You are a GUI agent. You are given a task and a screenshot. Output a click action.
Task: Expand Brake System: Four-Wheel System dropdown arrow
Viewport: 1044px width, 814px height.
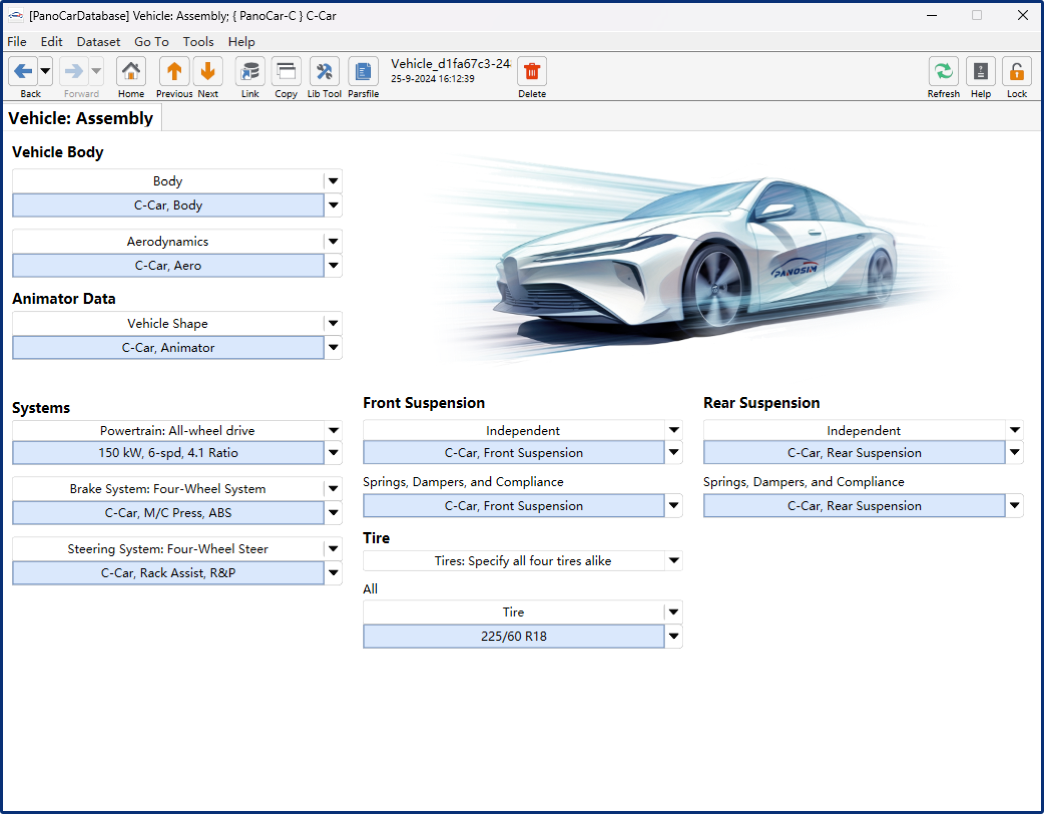pos(333,489)
